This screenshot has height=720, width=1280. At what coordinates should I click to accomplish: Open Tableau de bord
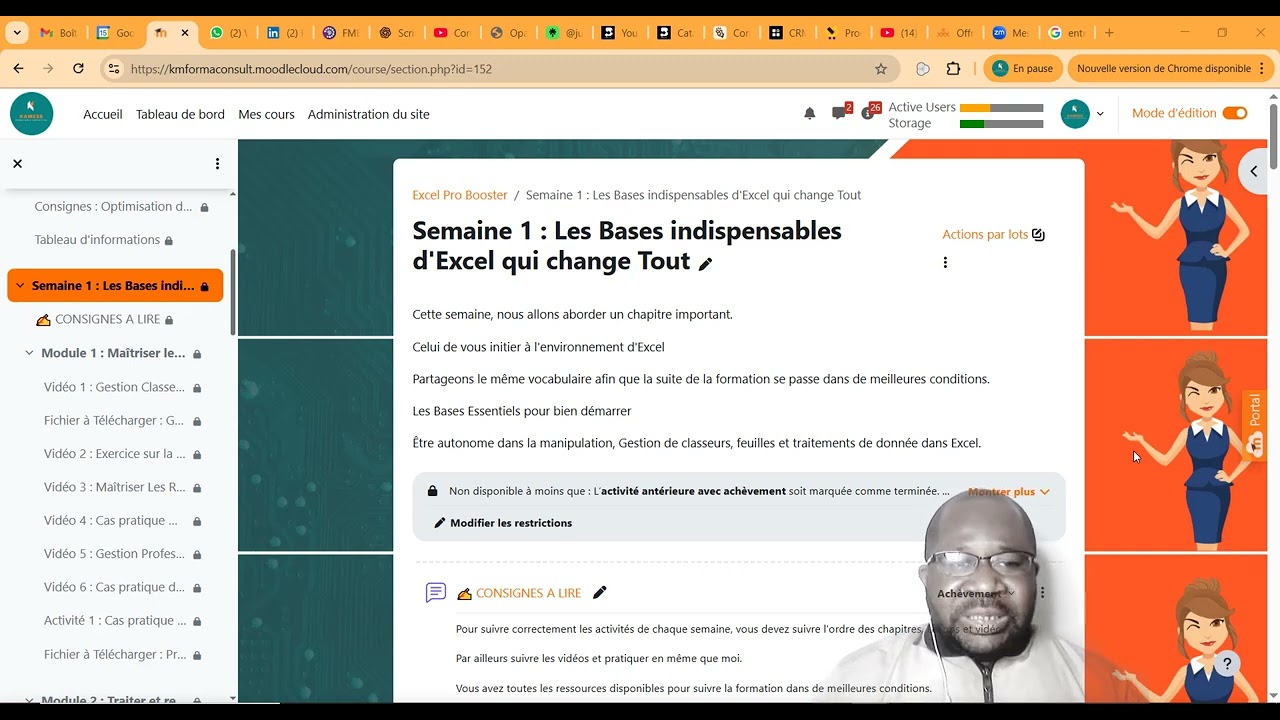(180, 114)
